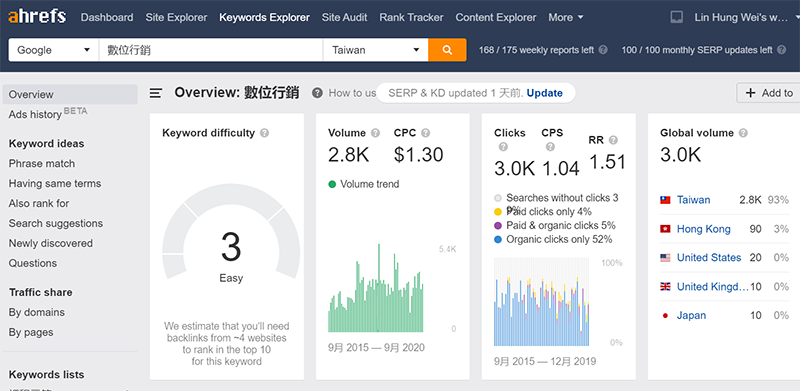The image size is (800, 391).
Task: Switch to Rank Tracker tab
Action: [x=411, y=17]
